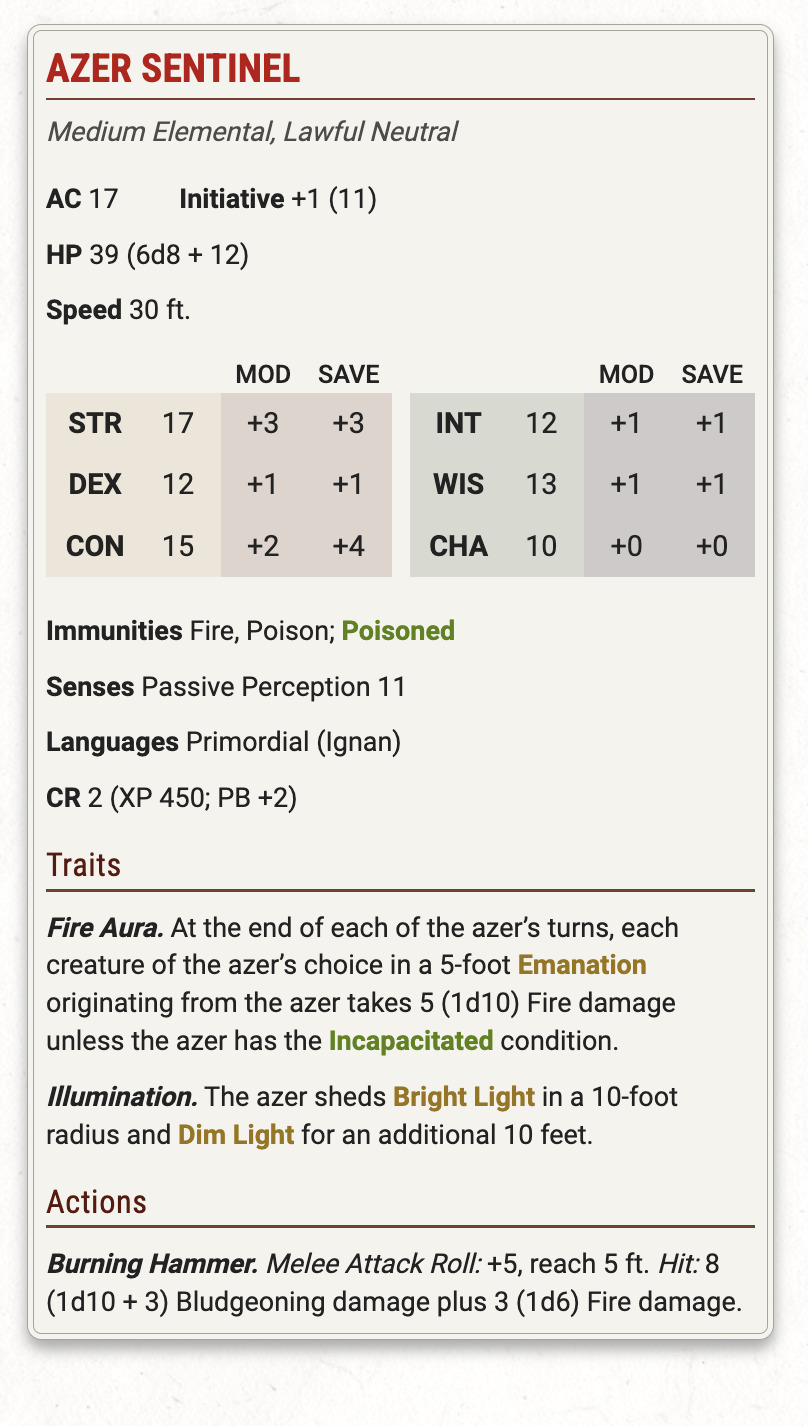This screenshot has width=808, height=1426.
Task: Open the Emanation rules link
Action: click(x=582, y=965)
